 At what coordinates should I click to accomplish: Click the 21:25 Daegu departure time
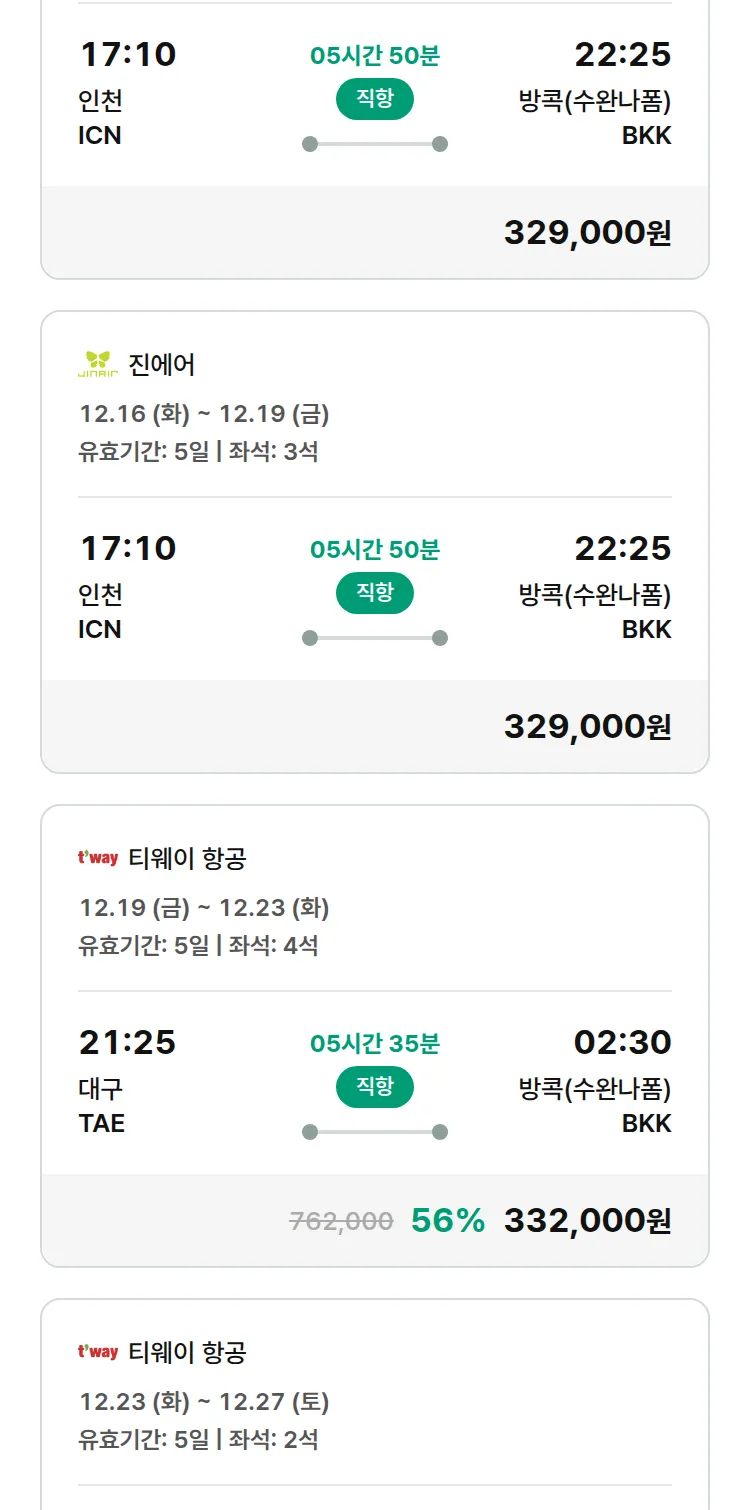(127, 1042)
